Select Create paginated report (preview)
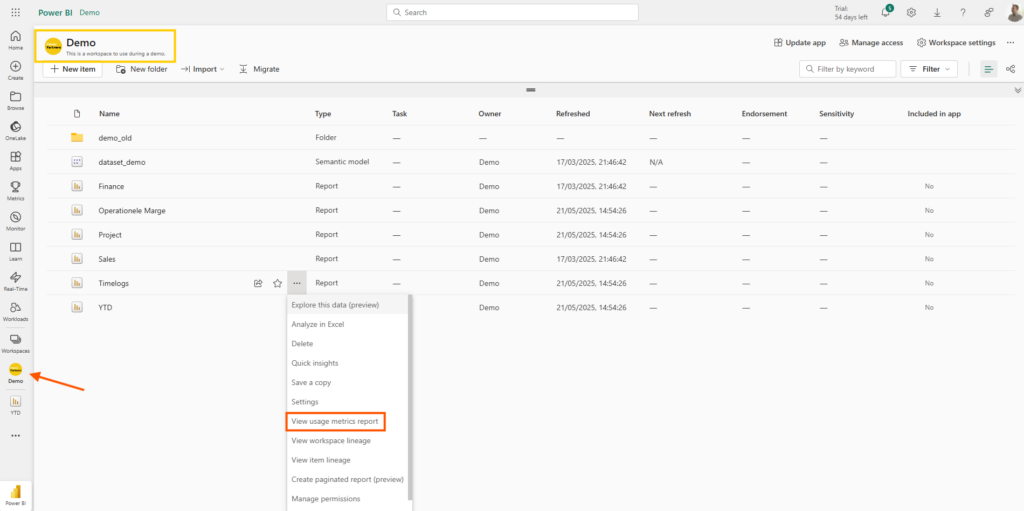This screenshot has width=1024, height=511. coord(347,480)
